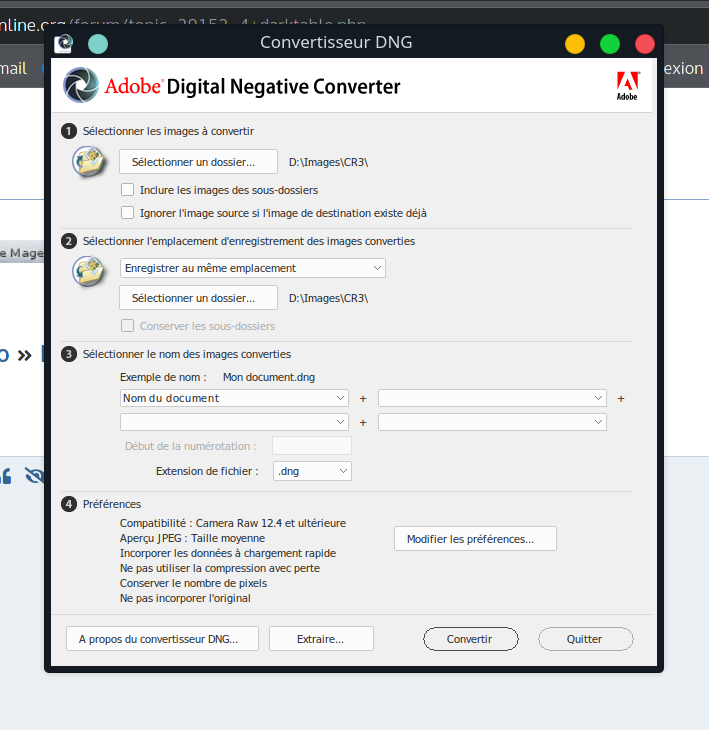
Task: Click the mail link in browser window
Action: (x=14, y=68)
